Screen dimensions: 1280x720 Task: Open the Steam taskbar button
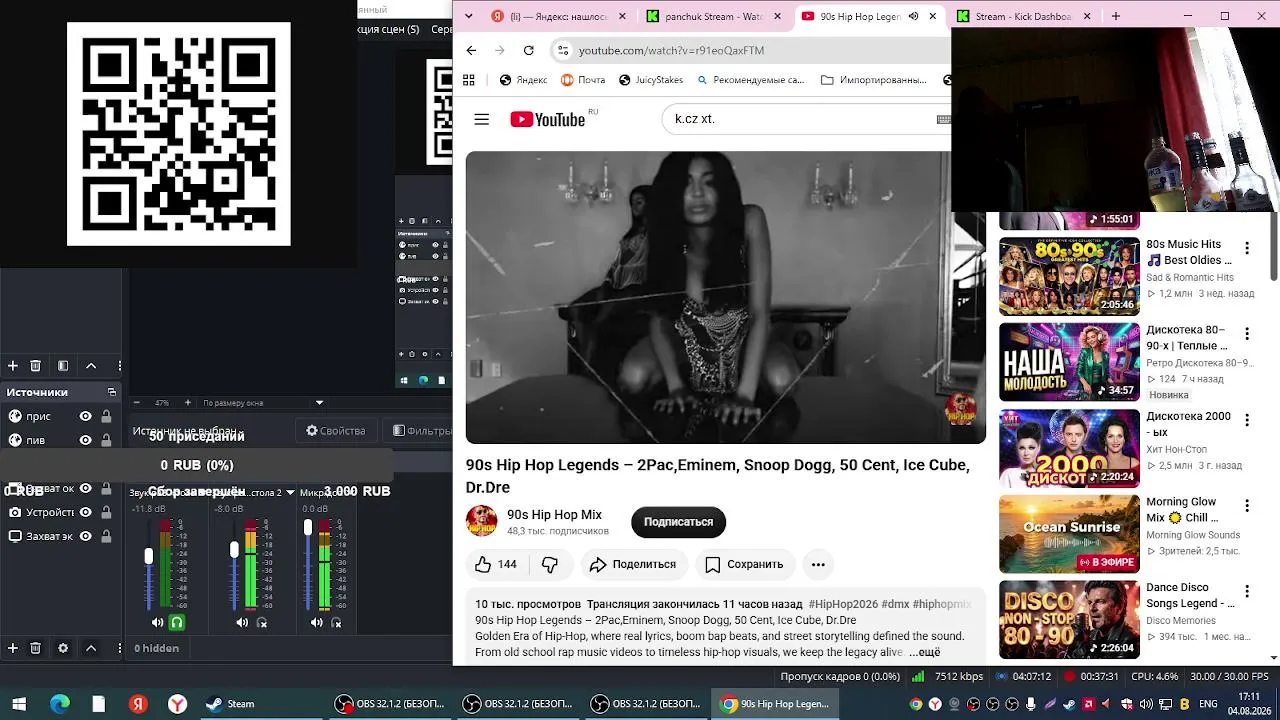pyautogui.click(x=231, y=704)
